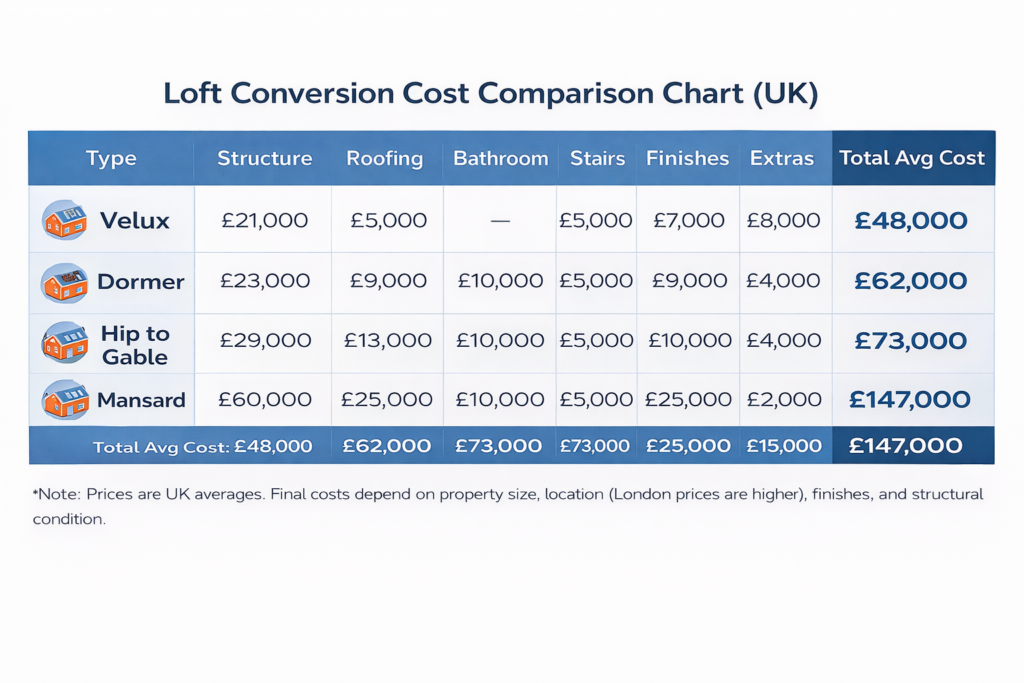Select the Bathroom column header
1024x683 pixels.
click(500, 158)
